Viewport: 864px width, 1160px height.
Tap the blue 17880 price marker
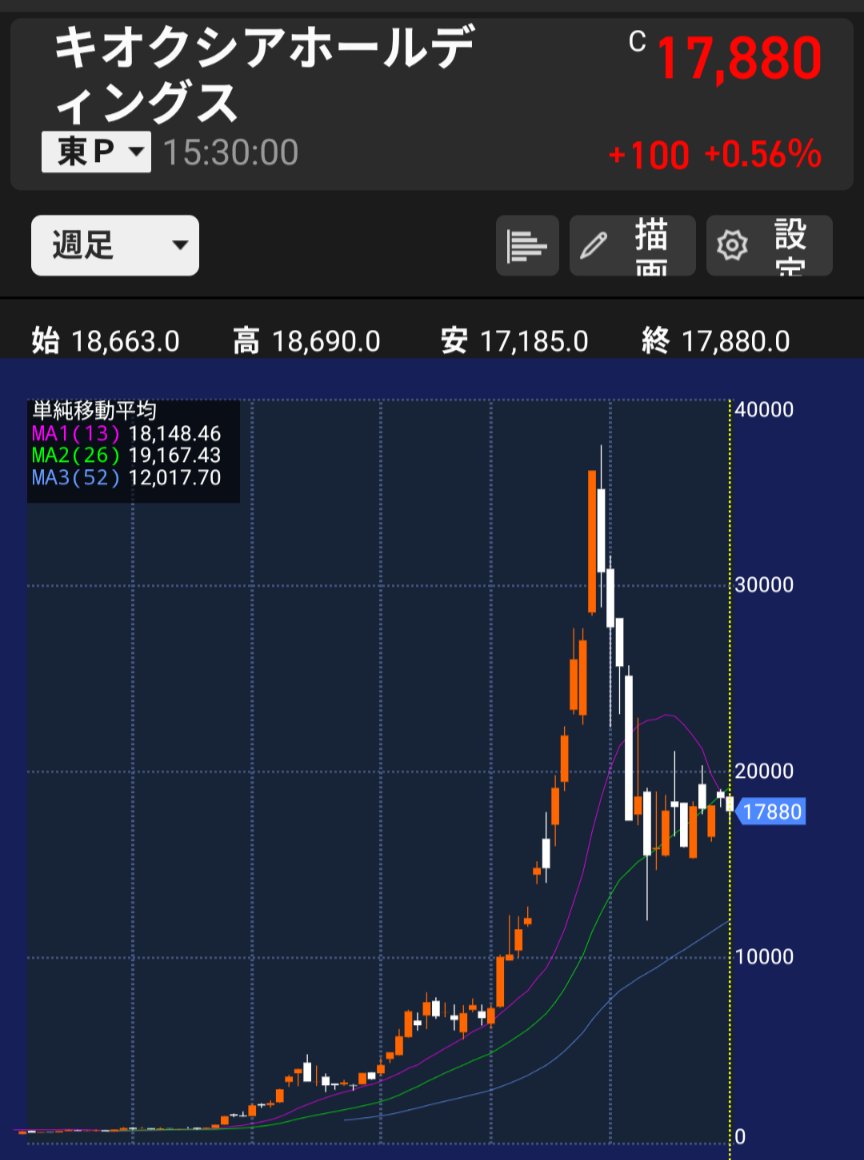(769, 812)
